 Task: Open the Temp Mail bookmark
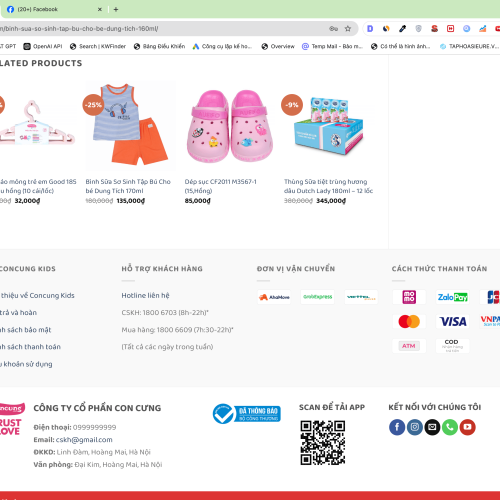pyautogui.click(x=332, y=46)
